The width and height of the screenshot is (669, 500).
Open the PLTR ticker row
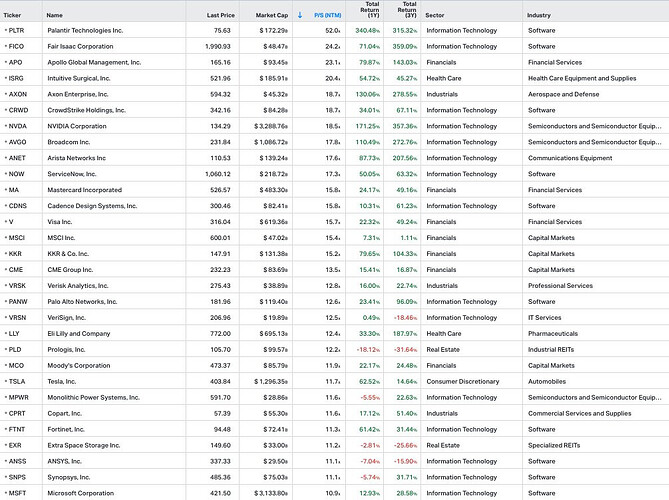point(17,30)
